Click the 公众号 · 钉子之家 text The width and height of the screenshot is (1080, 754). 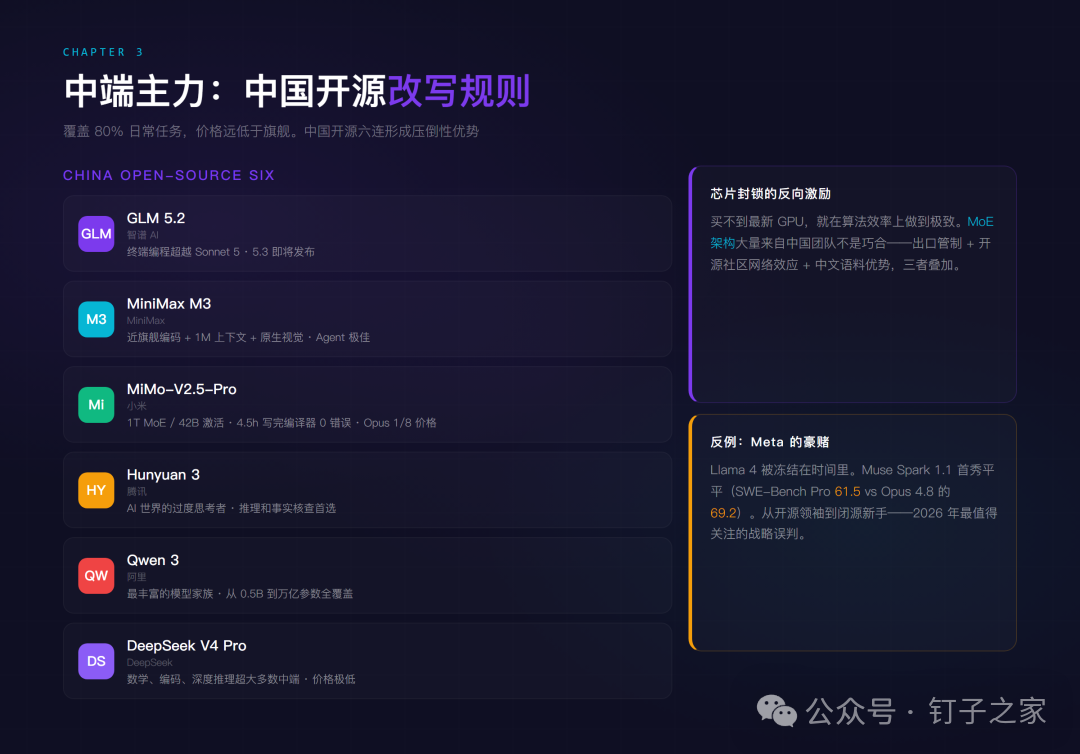point(926,711)
